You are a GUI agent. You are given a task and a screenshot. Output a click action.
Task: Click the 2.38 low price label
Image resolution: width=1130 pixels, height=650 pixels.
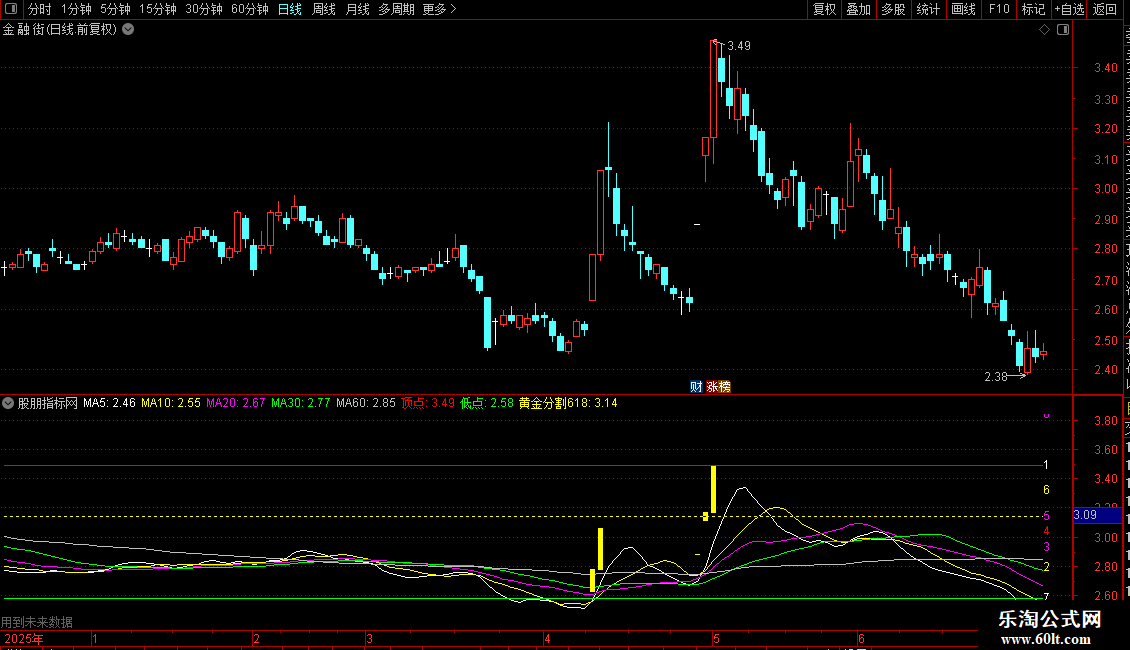click(x=996, y=377)
